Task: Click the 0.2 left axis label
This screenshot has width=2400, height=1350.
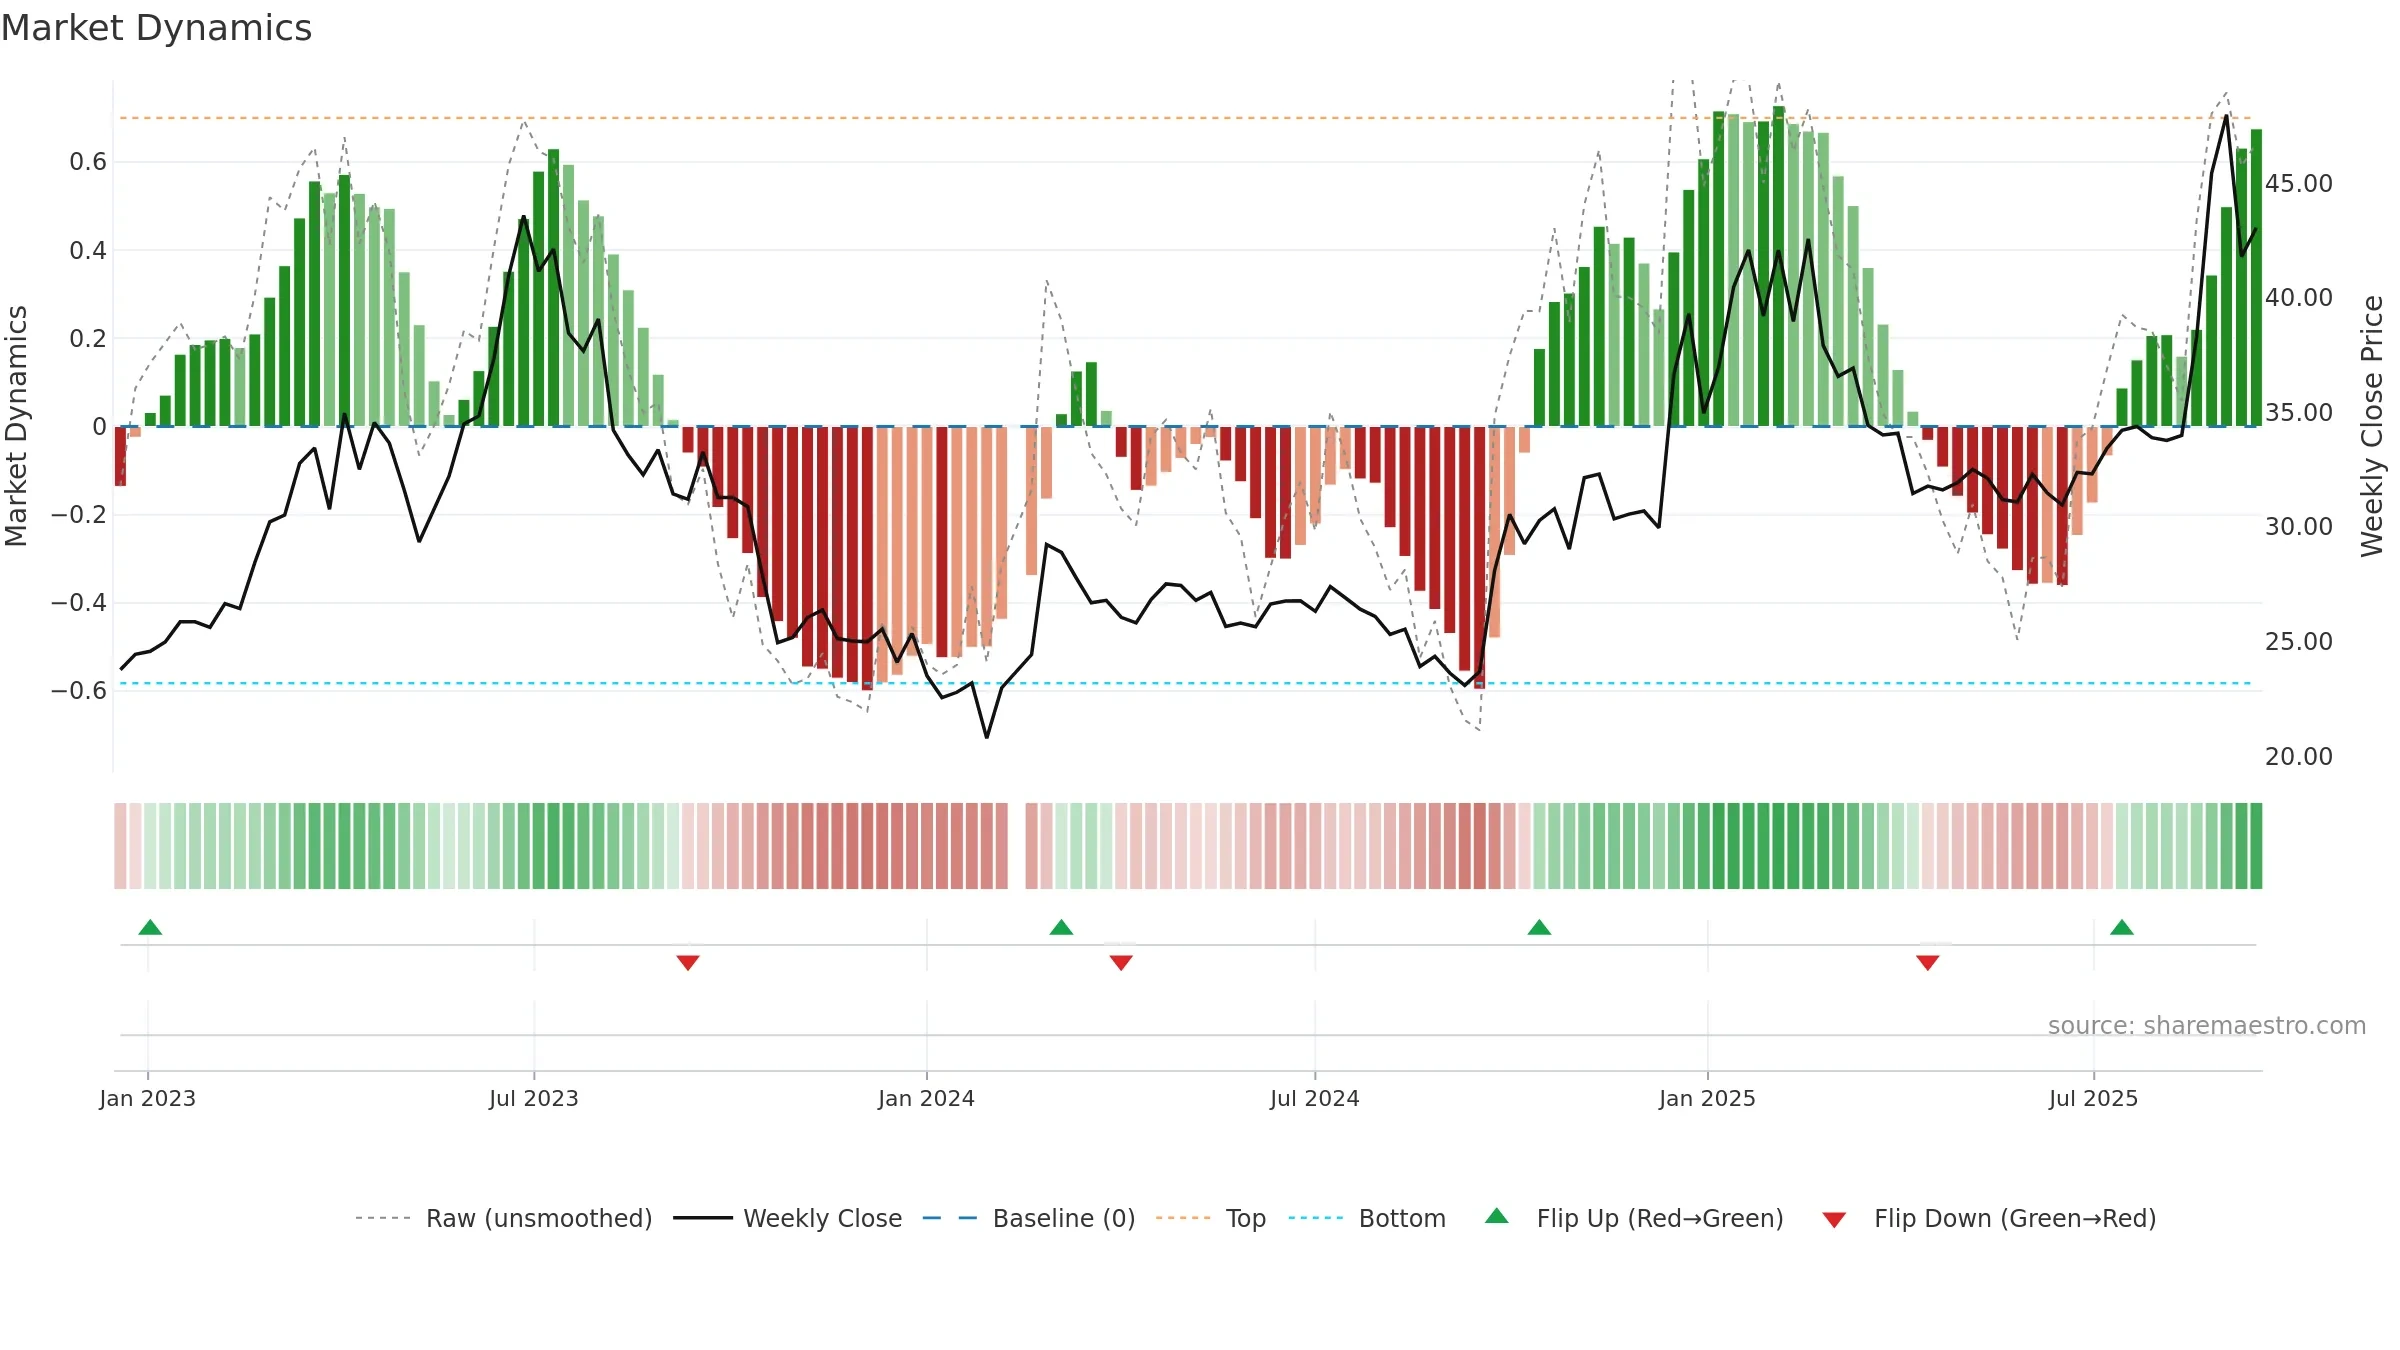Action: click(x=88, y=338)
